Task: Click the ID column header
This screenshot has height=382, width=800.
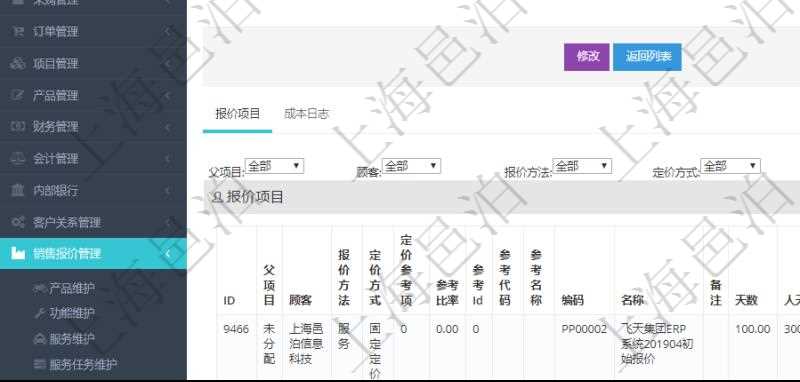Action: [229, 300]
